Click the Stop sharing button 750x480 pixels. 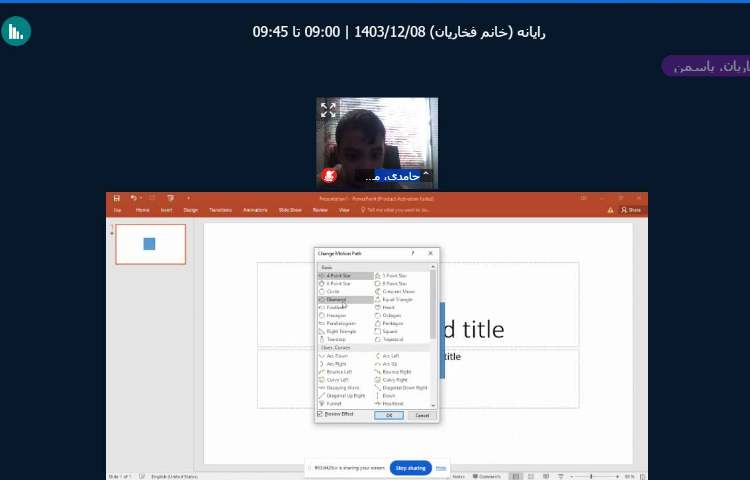[410, 468]
